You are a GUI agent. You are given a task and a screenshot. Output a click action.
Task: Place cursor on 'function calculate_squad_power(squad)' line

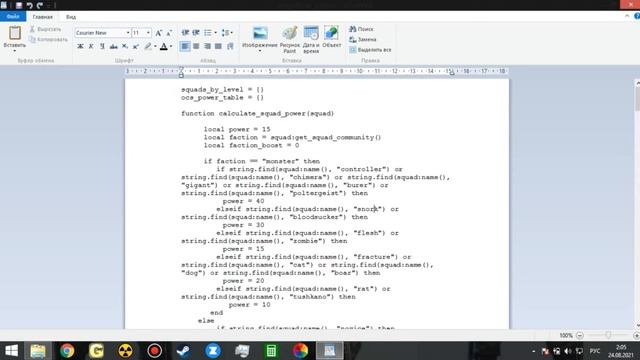point(257,113)
